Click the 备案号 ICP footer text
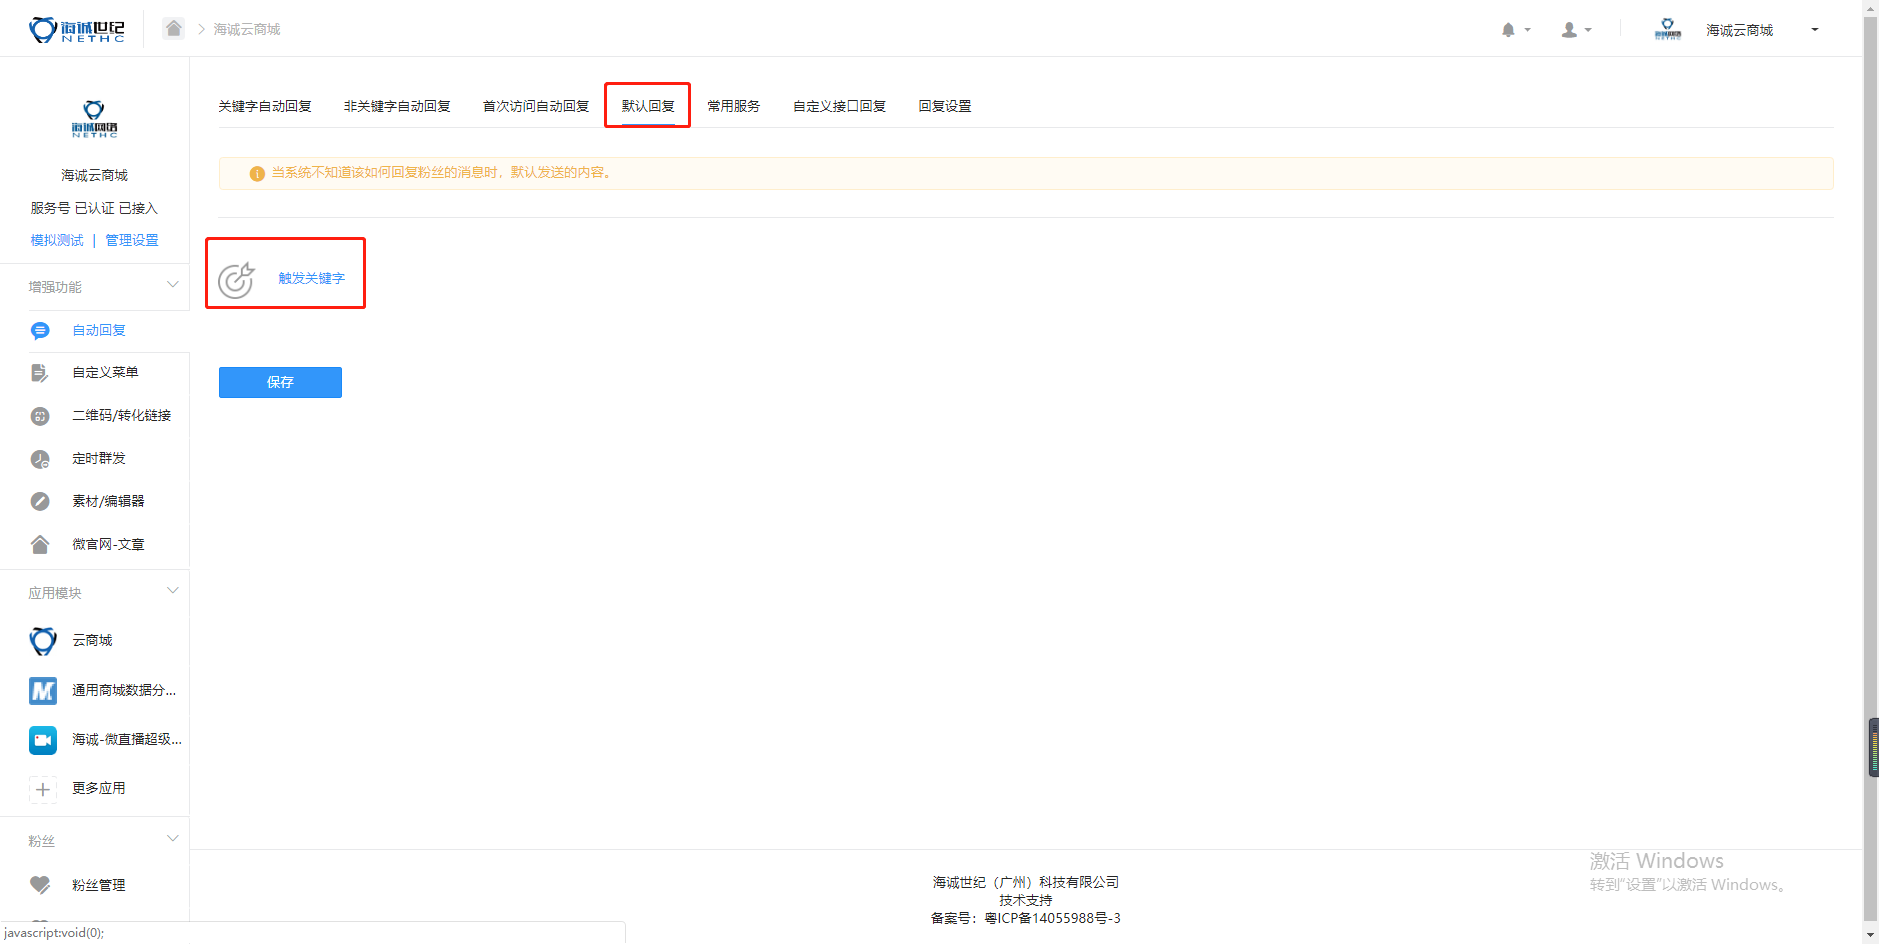The width and height of the screenshot is (1879, 944). click(1026, 918)
